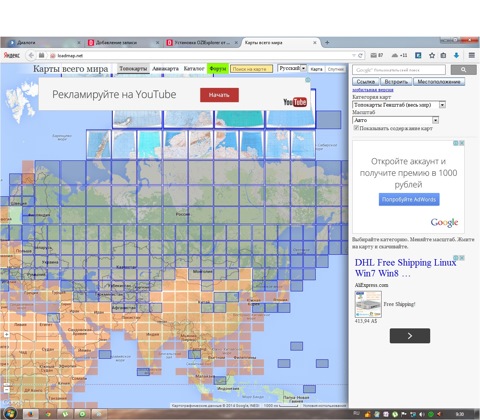Screen dimensions: 480x420
Task: Reload the loadmap.net page
Action: (x=360, y=55)
